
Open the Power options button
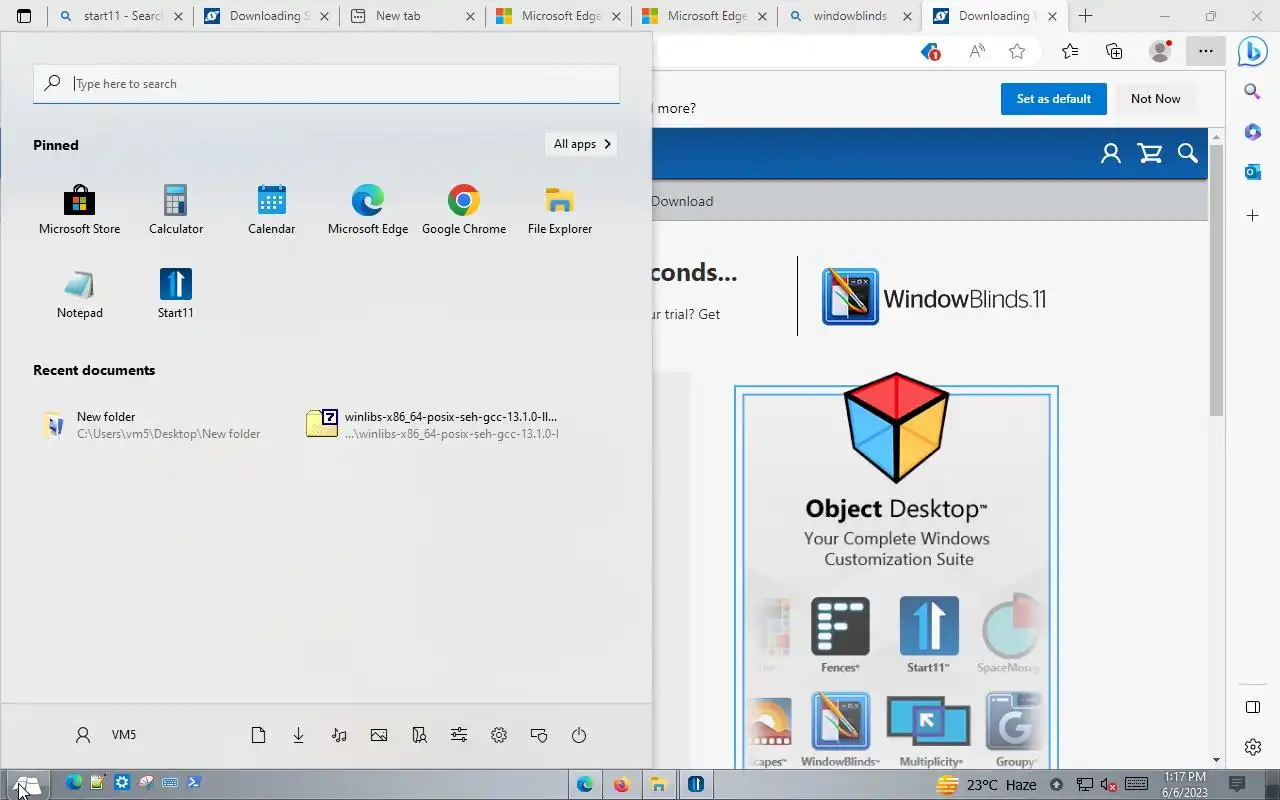579,735
